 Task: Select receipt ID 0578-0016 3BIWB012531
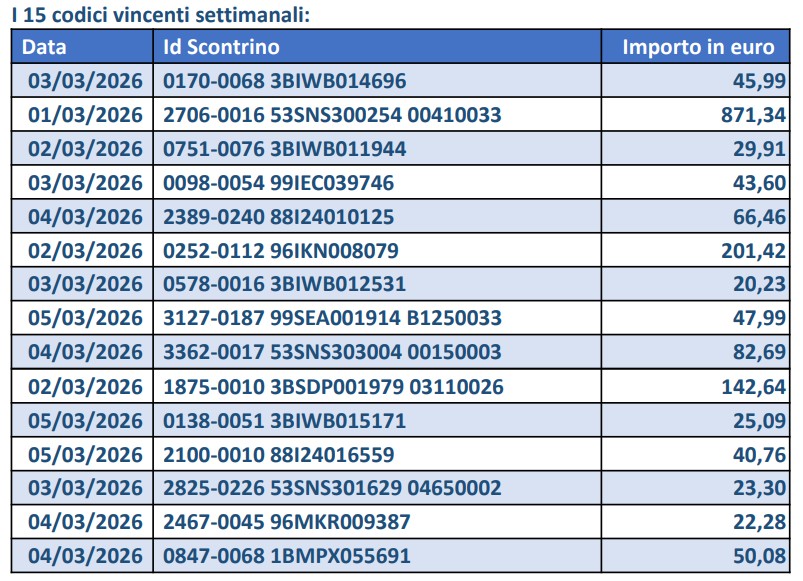tap(285, 284)
